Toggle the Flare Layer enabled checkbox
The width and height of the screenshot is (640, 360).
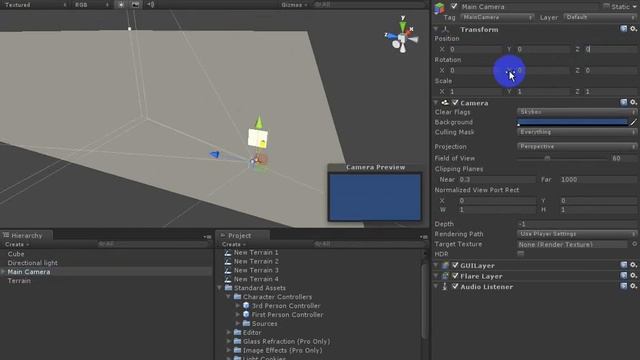[455, 276]
